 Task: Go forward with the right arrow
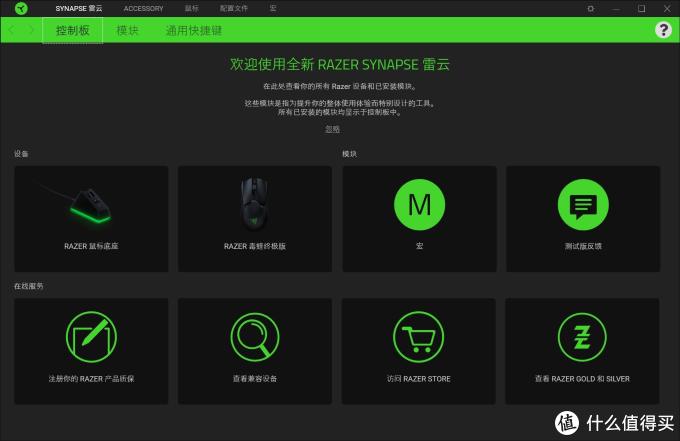[x=31, y=30]
